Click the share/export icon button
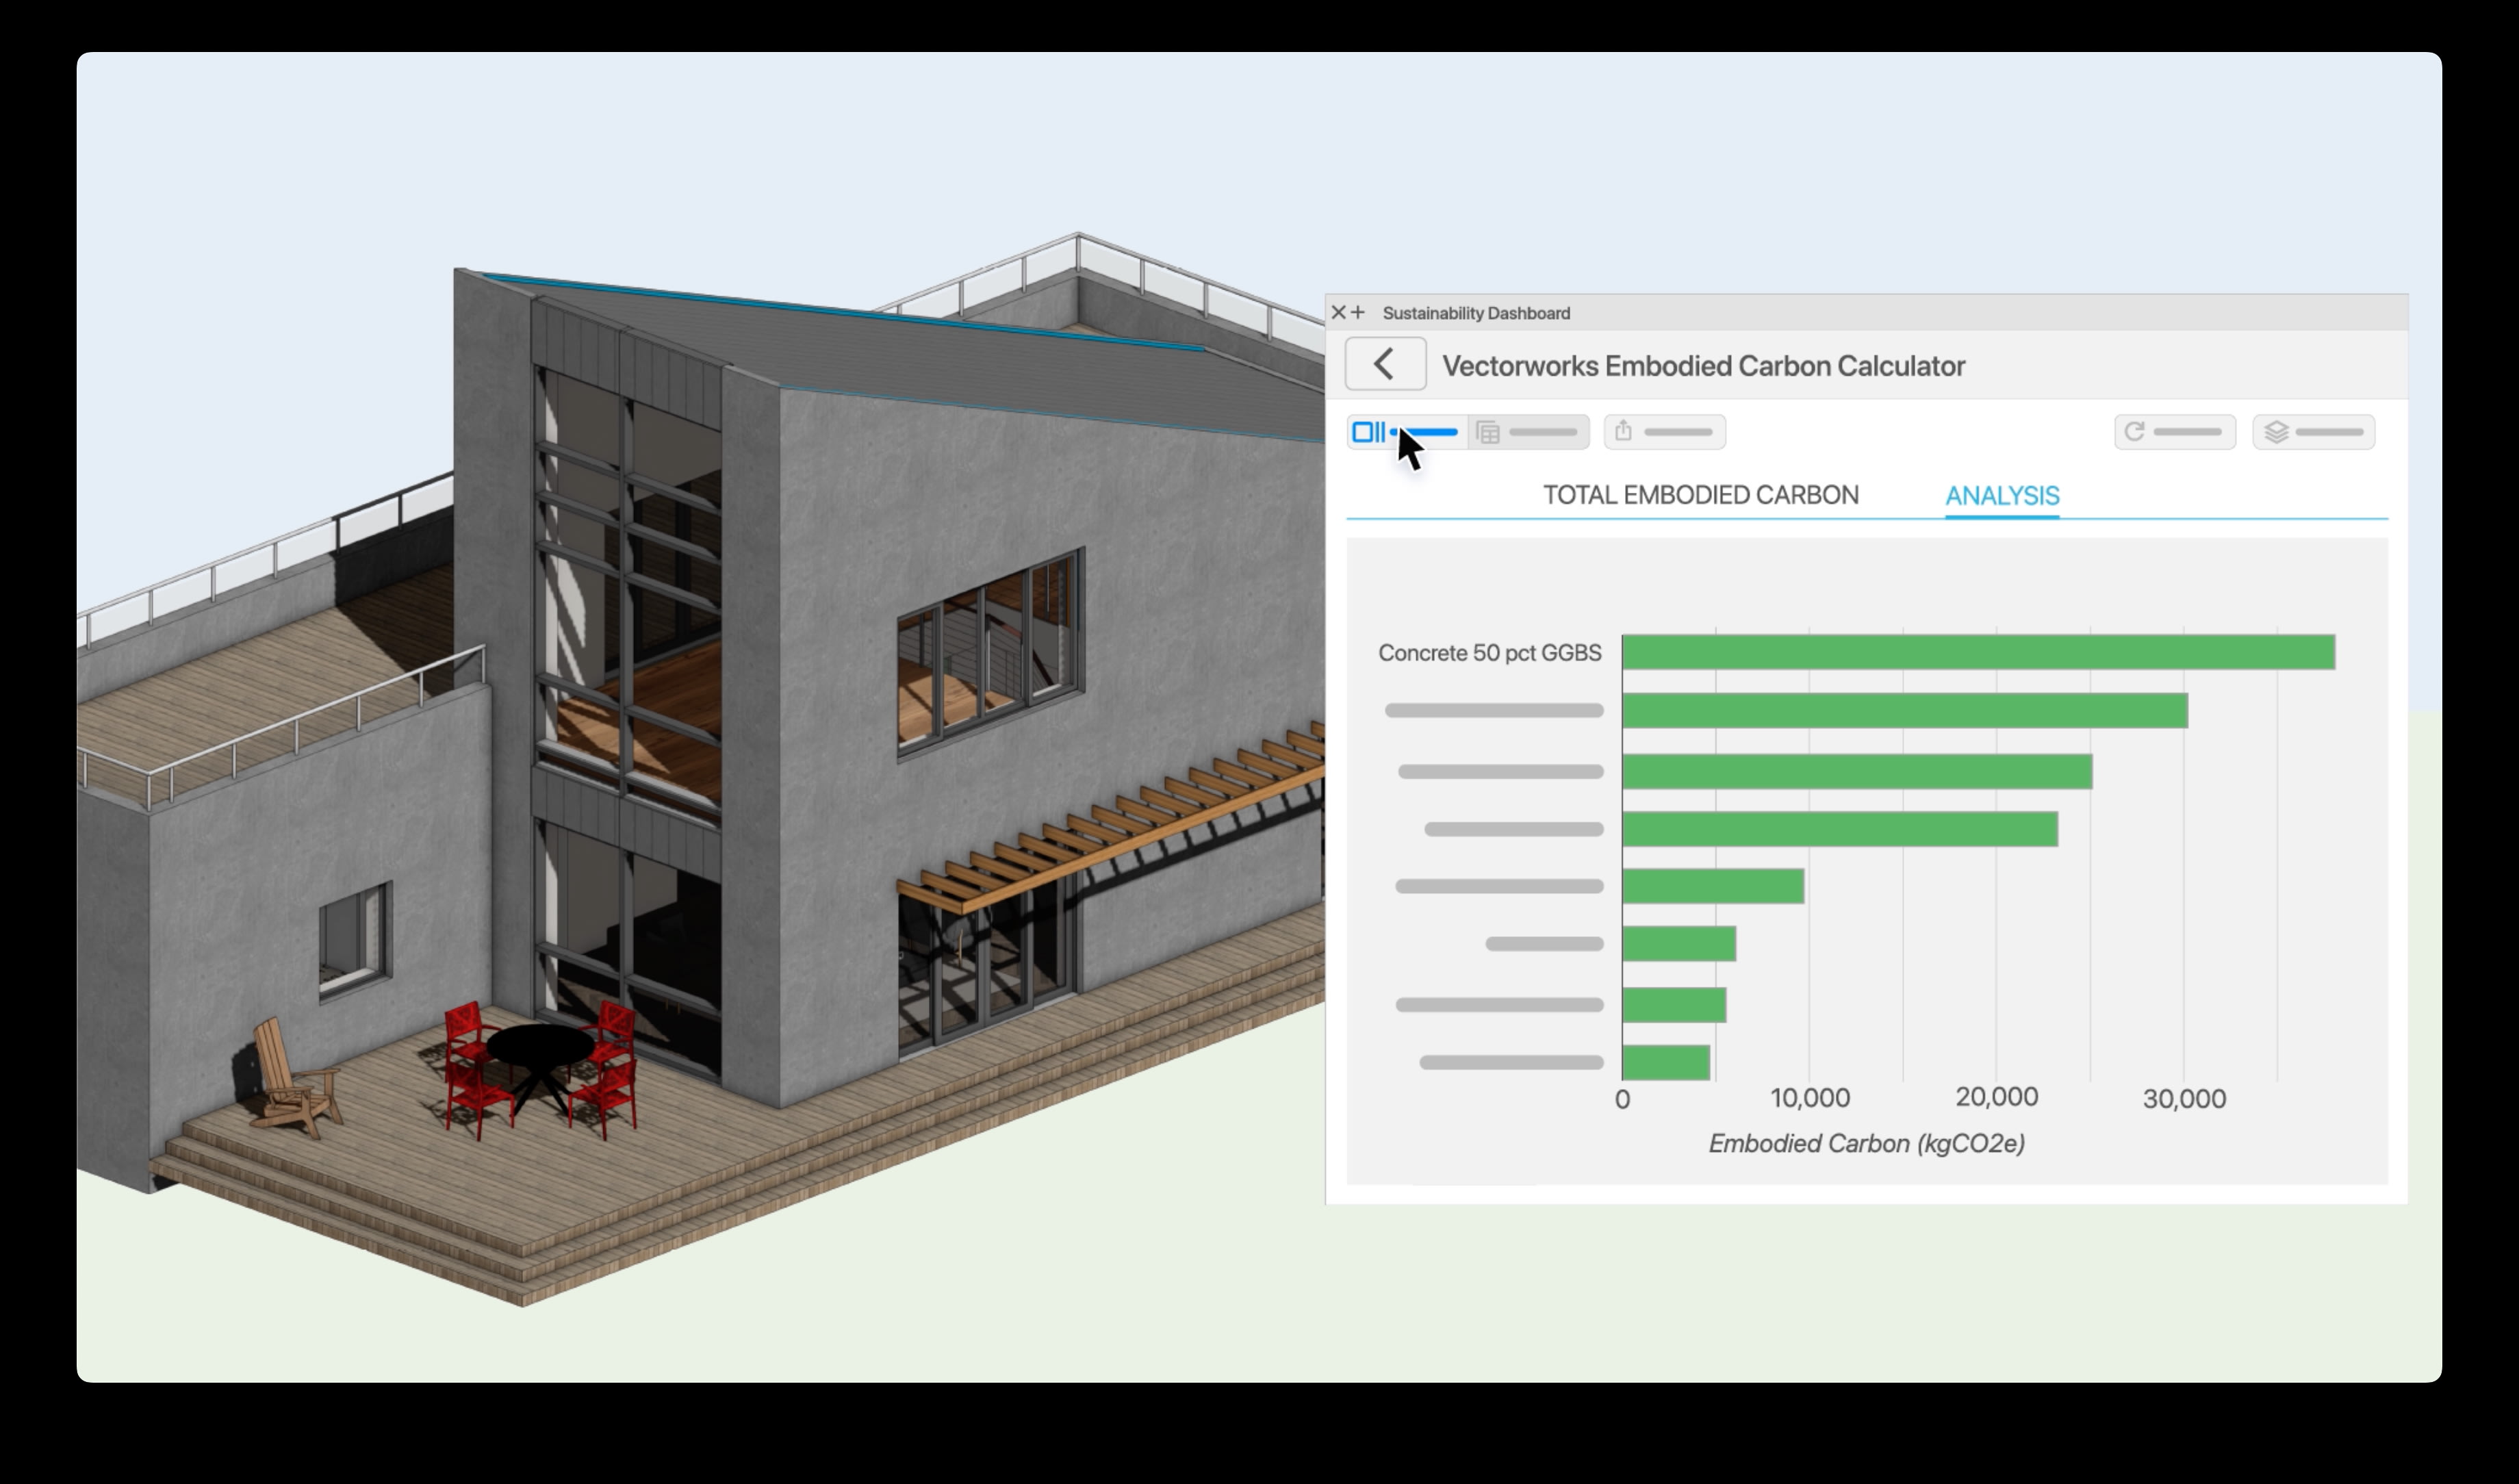This screenshot has height=1484, width=2519. (x=1664, y=432)
